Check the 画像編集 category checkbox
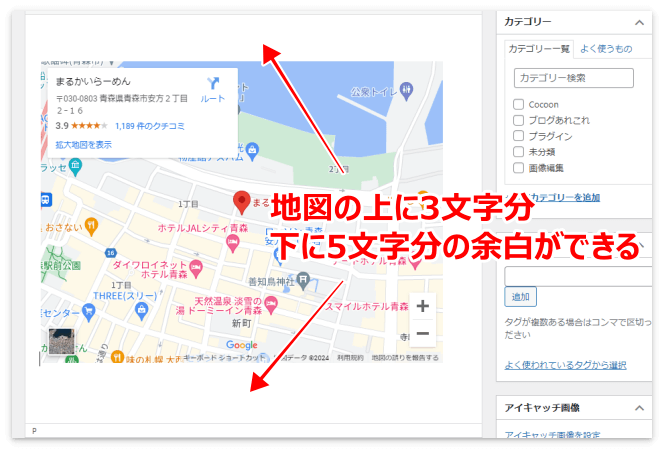Viewport: 664px width, 451px height. pos(518,168)
